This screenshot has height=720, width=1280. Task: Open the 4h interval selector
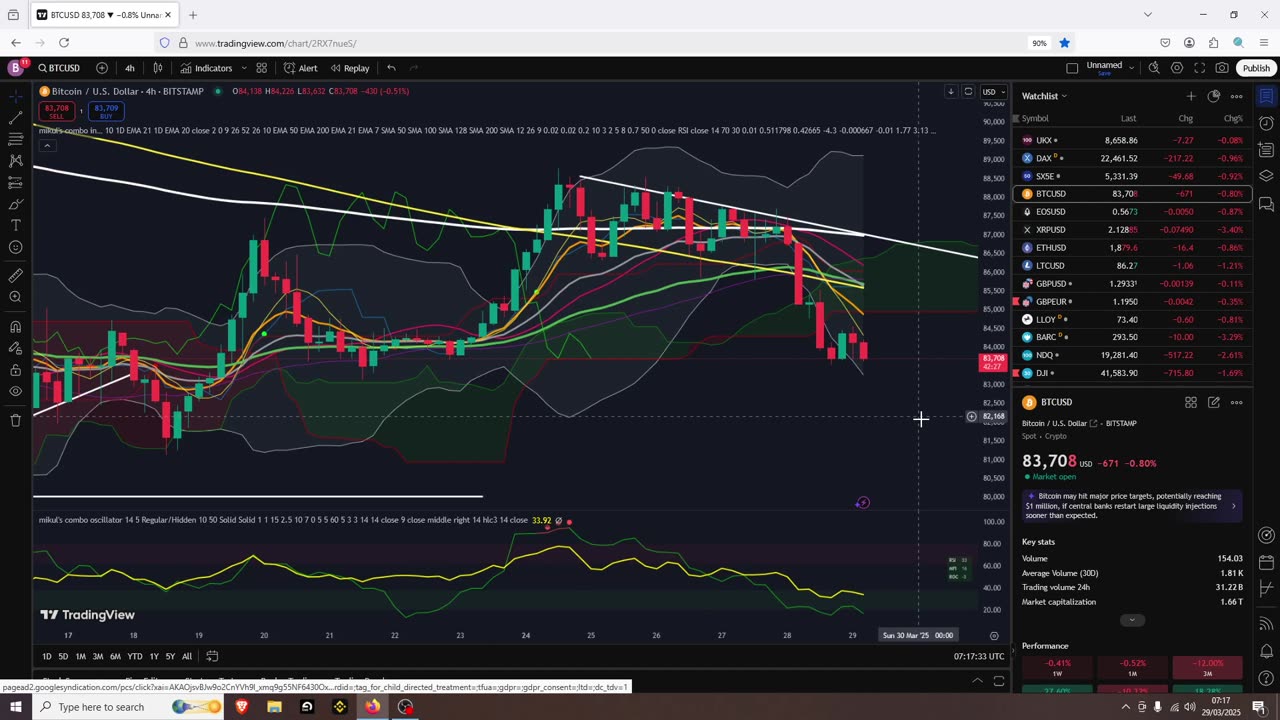[130, 68]
